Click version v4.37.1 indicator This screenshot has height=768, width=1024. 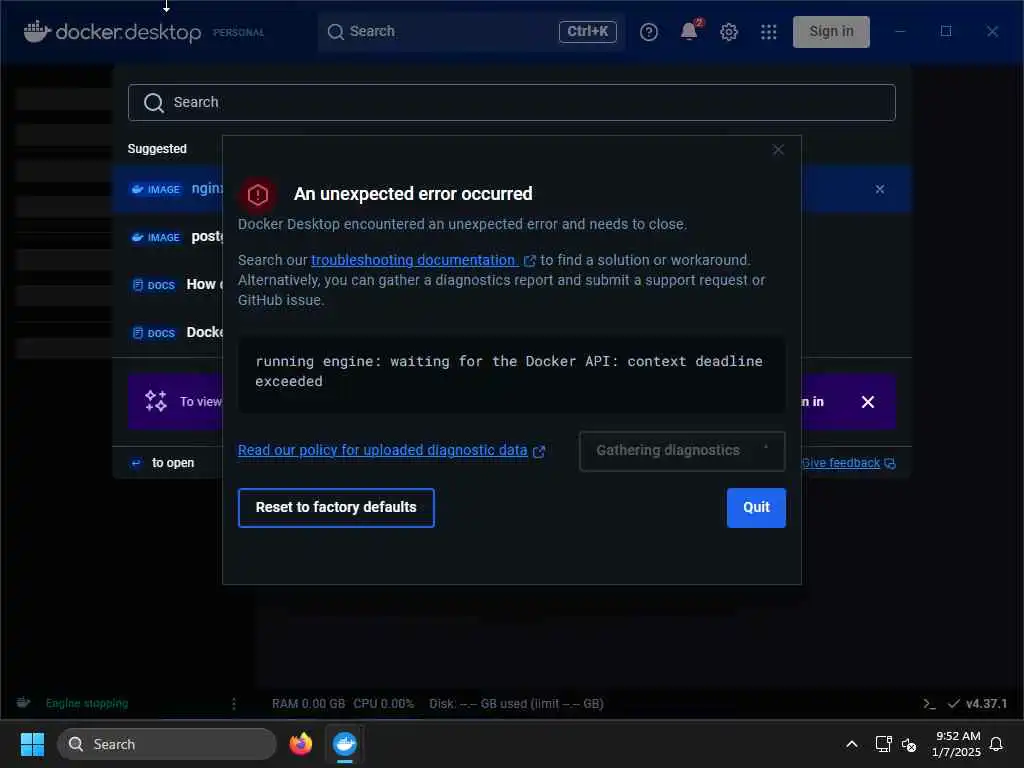pyautogui.click(x=978, y=703)
